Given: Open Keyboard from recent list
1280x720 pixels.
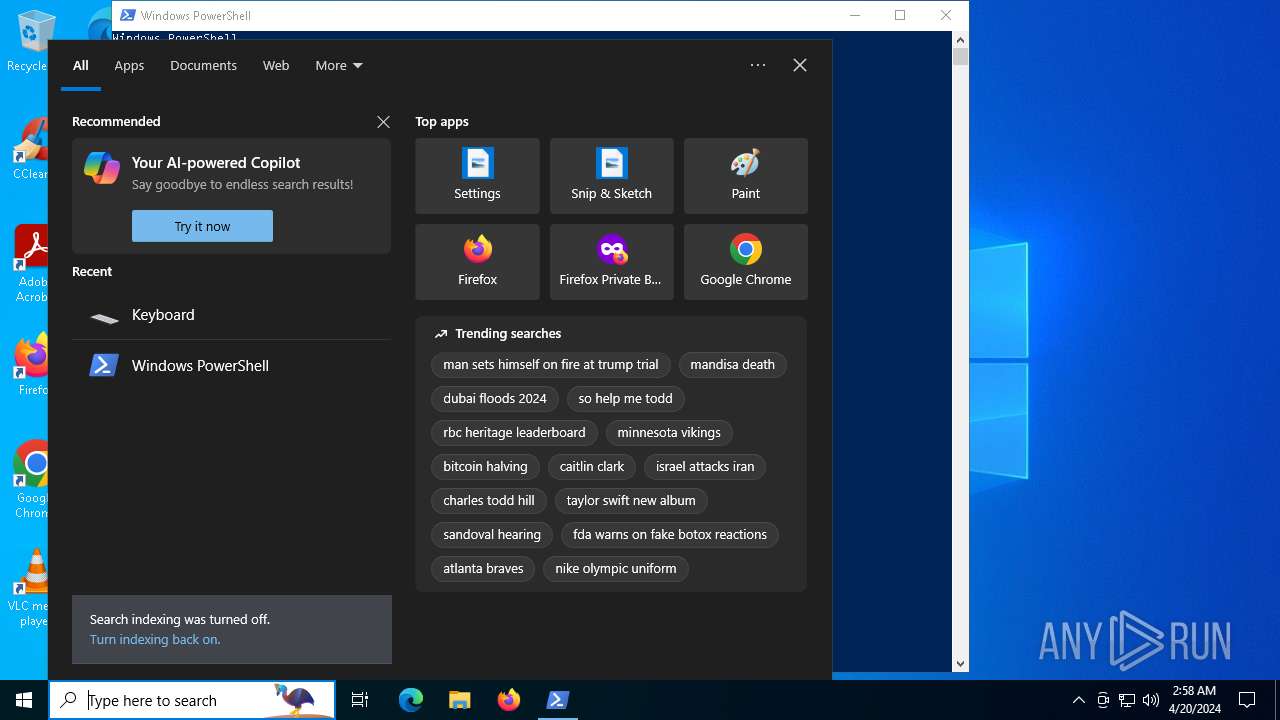Looking at the screenshot, I should pyautogui.click(x=231, y=315).
